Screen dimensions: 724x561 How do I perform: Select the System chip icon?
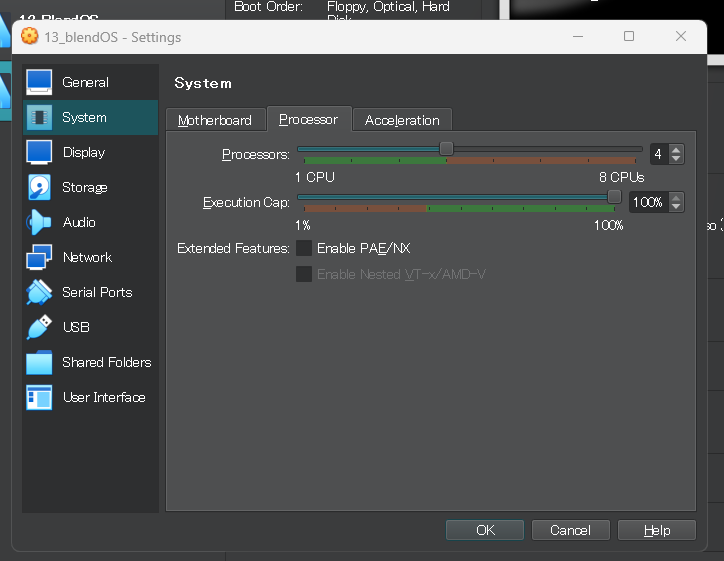point(39,117)
